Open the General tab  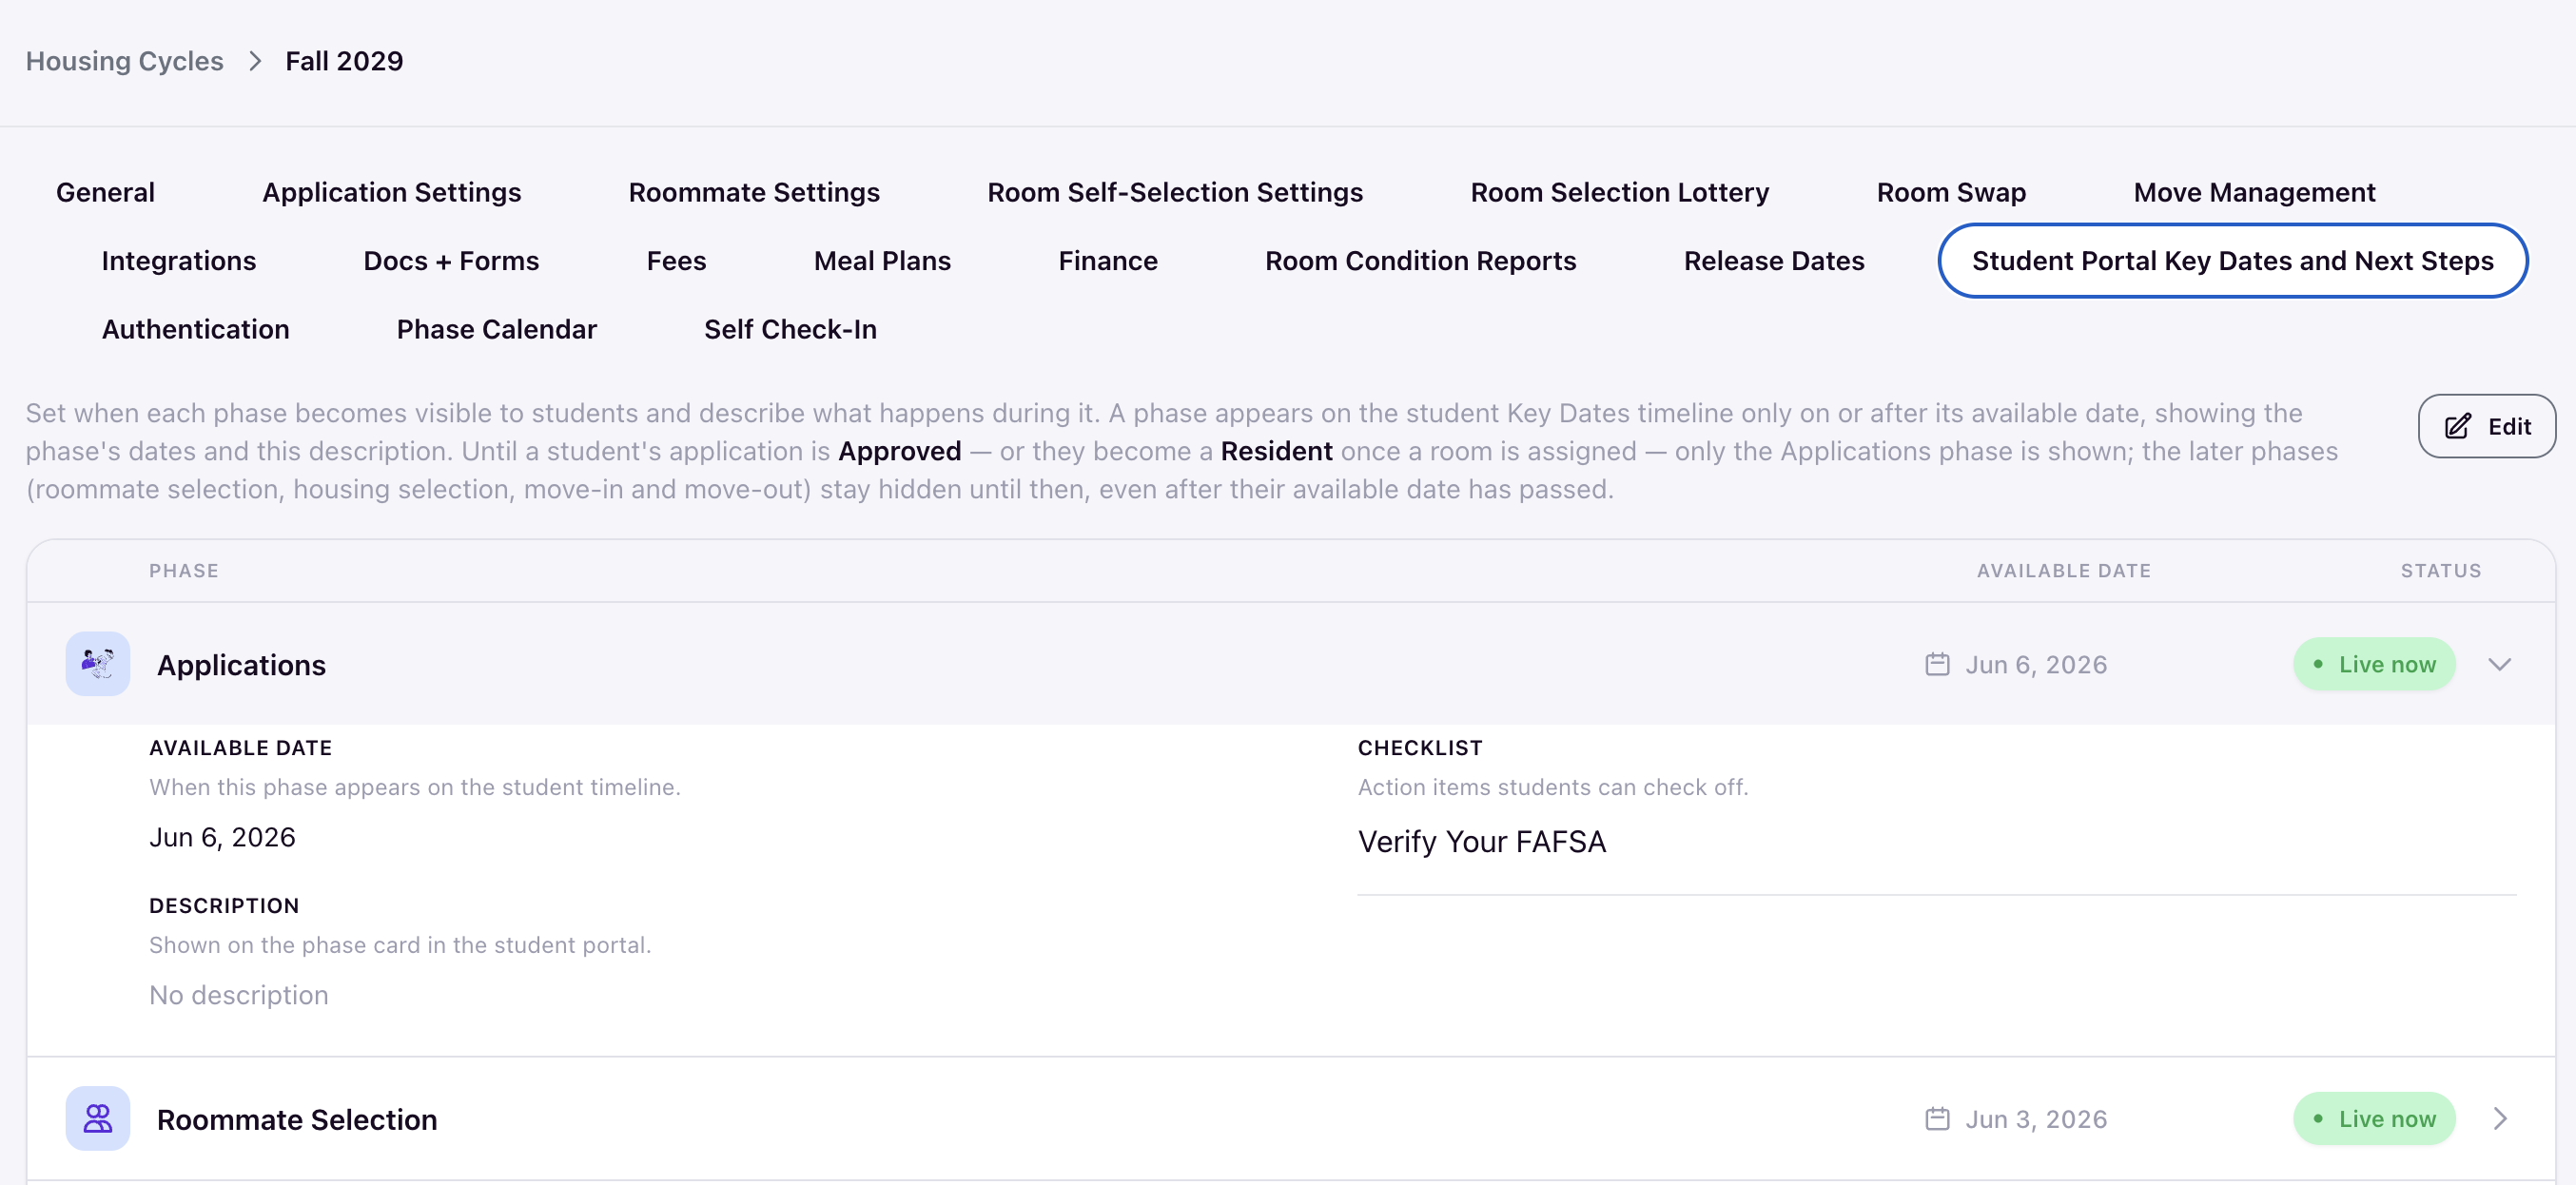pos(105,192)
